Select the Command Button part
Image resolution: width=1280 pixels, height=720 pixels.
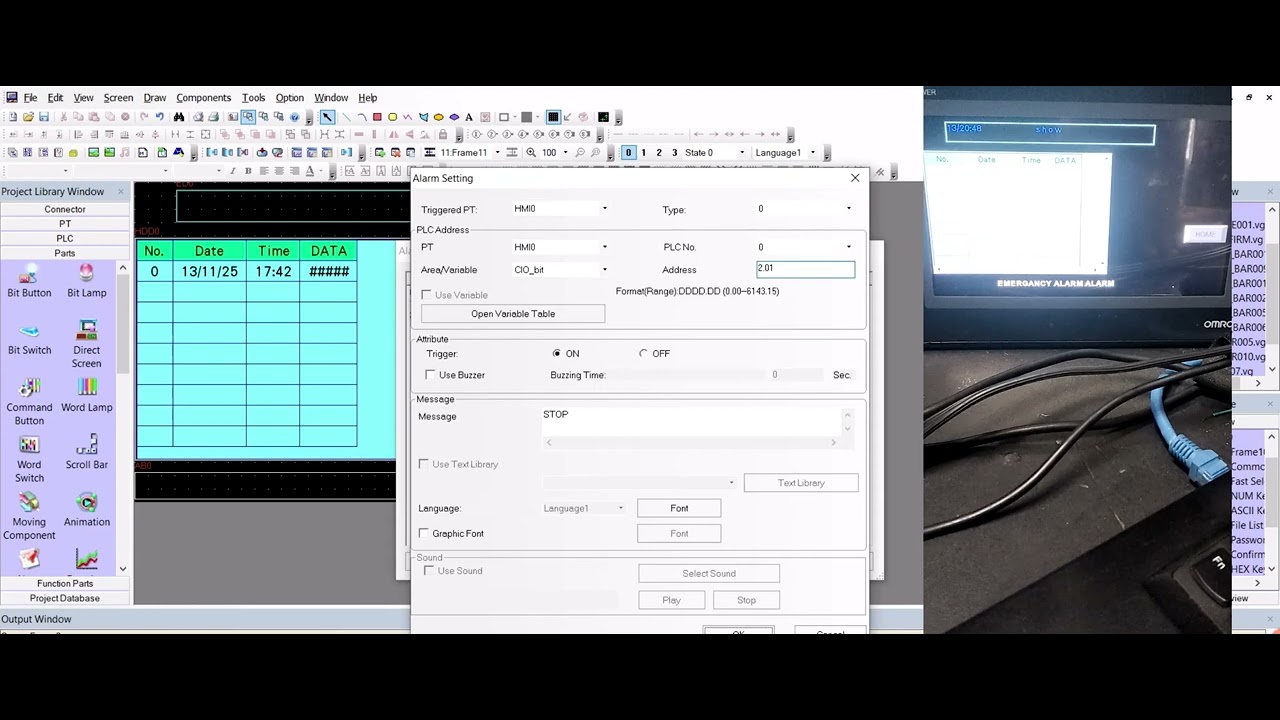click(29, 401)
